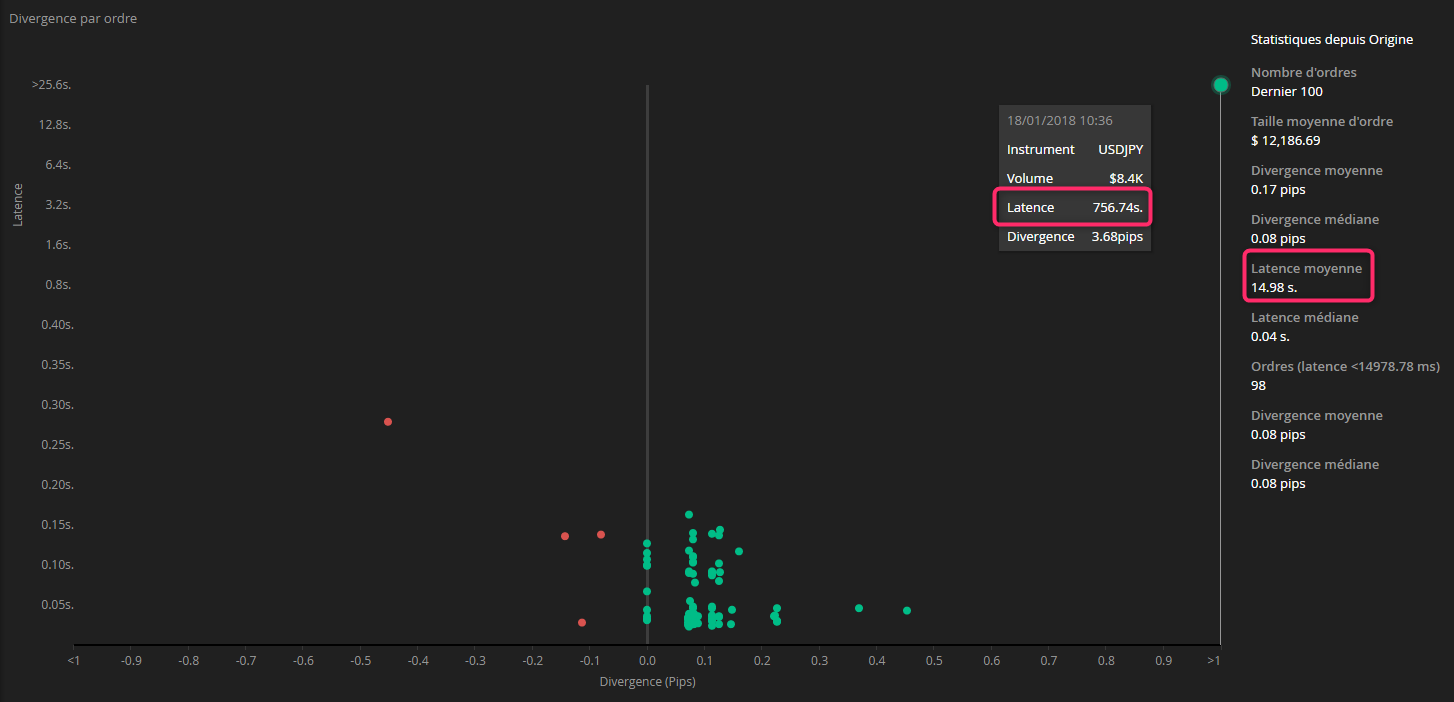Click the 'Divergence (Pips)' x-axis title
Screen dimensions: 1454x702
click(647, 682)
